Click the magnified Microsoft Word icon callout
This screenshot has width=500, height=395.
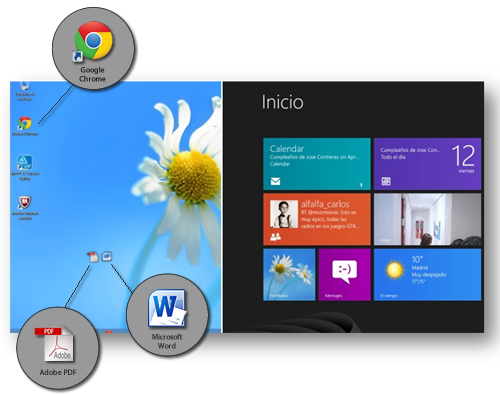tap(167, 308)
